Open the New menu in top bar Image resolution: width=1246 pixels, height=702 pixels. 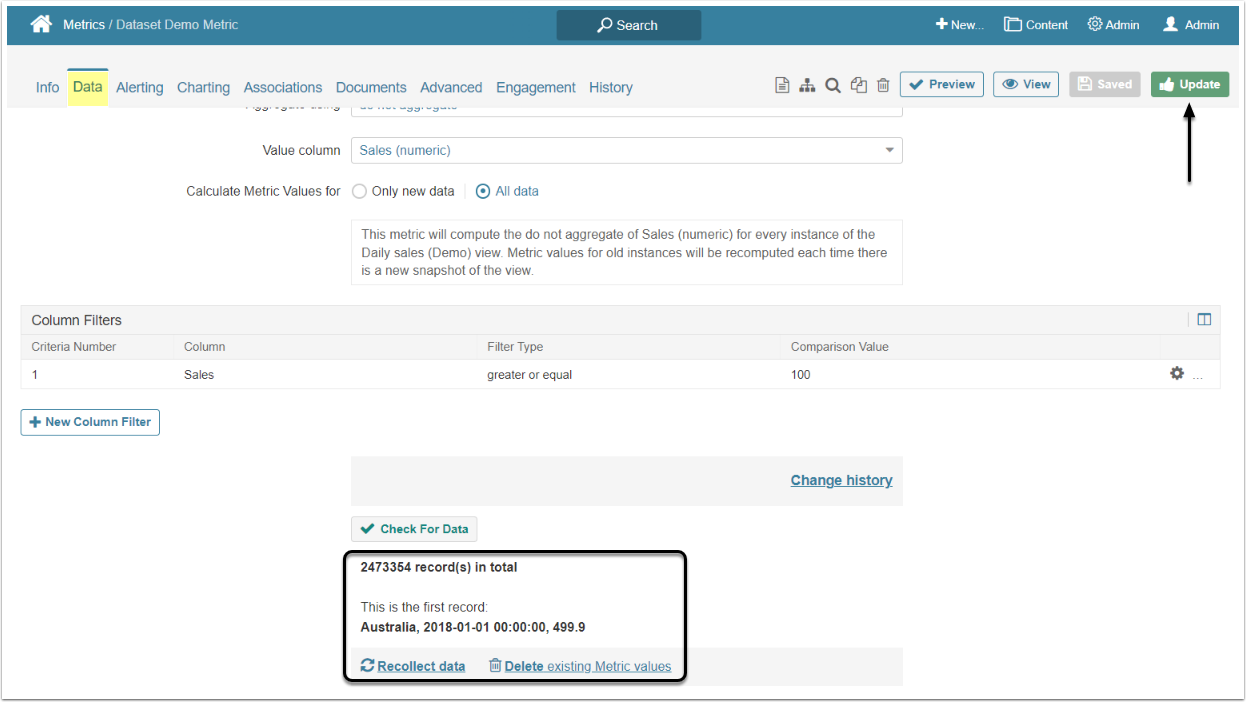click(959, 25)
